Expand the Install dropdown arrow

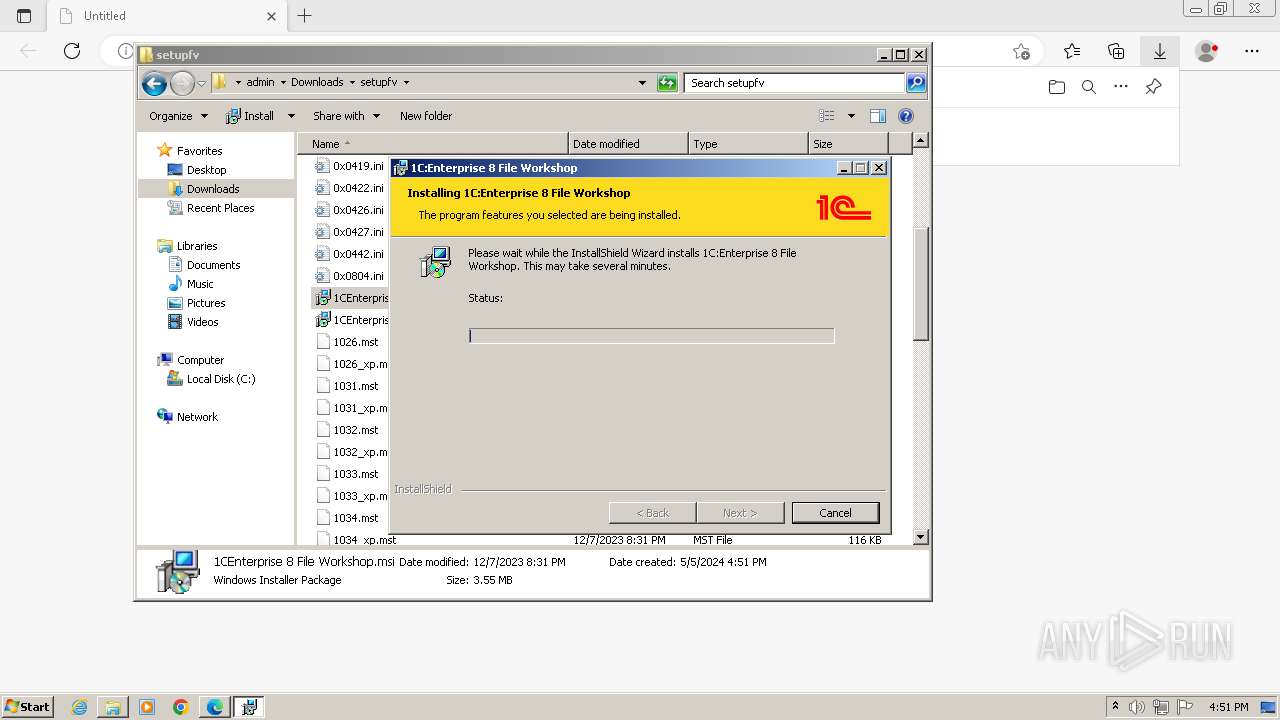click(291, 116)
